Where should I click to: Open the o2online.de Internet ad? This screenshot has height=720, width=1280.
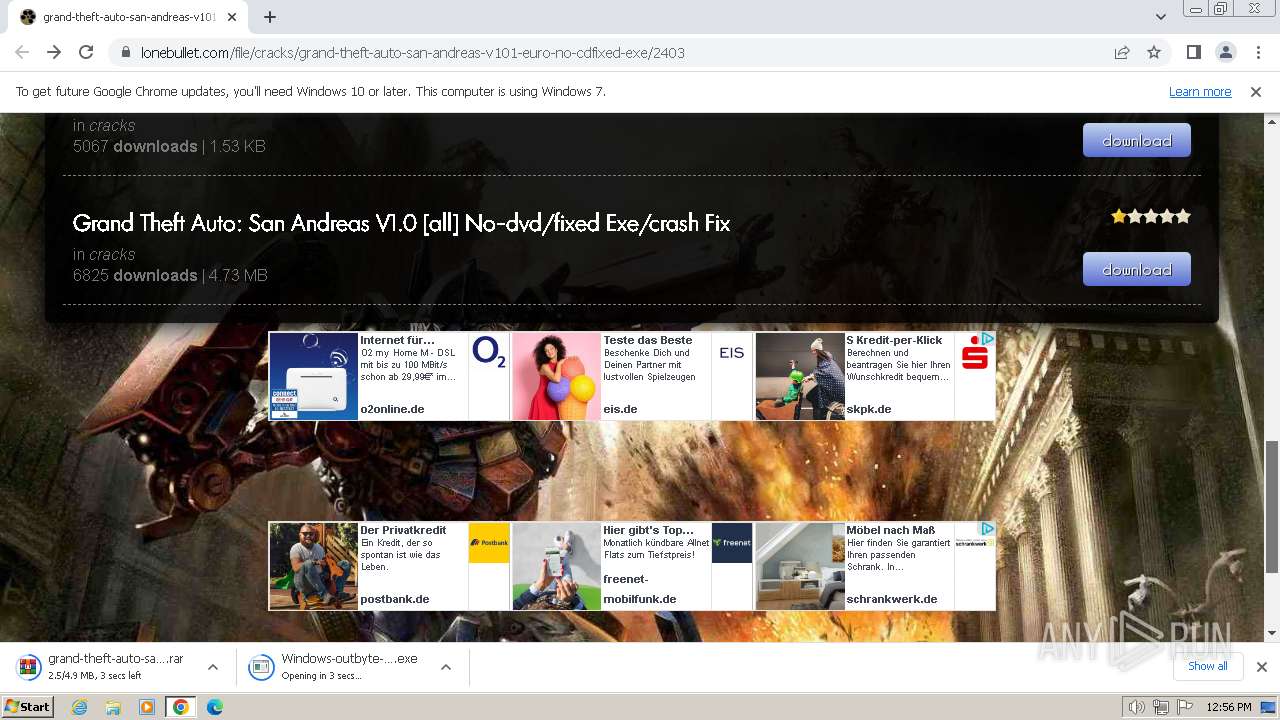pos(389,376)
